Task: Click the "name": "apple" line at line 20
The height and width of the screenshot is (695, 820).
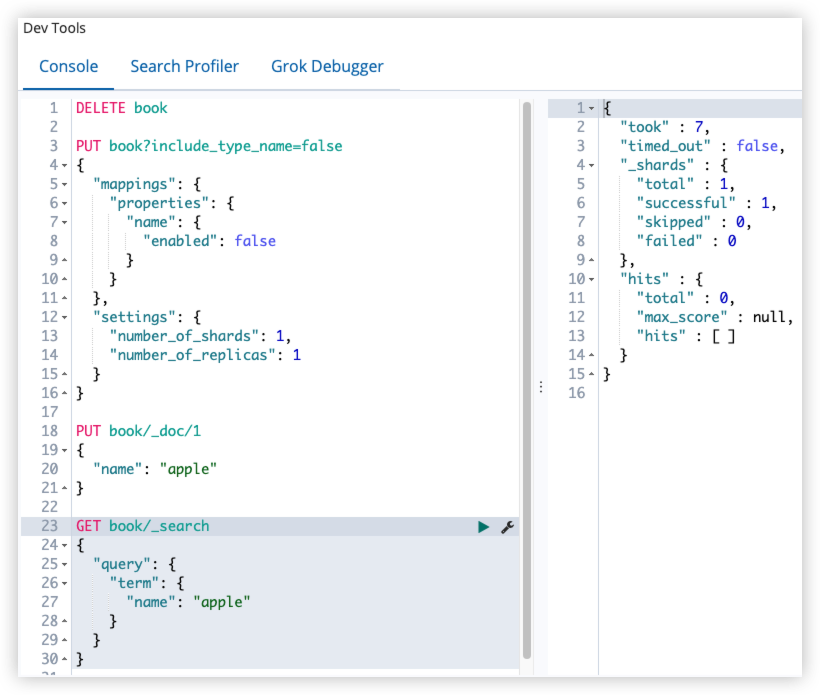Action: 155,469
